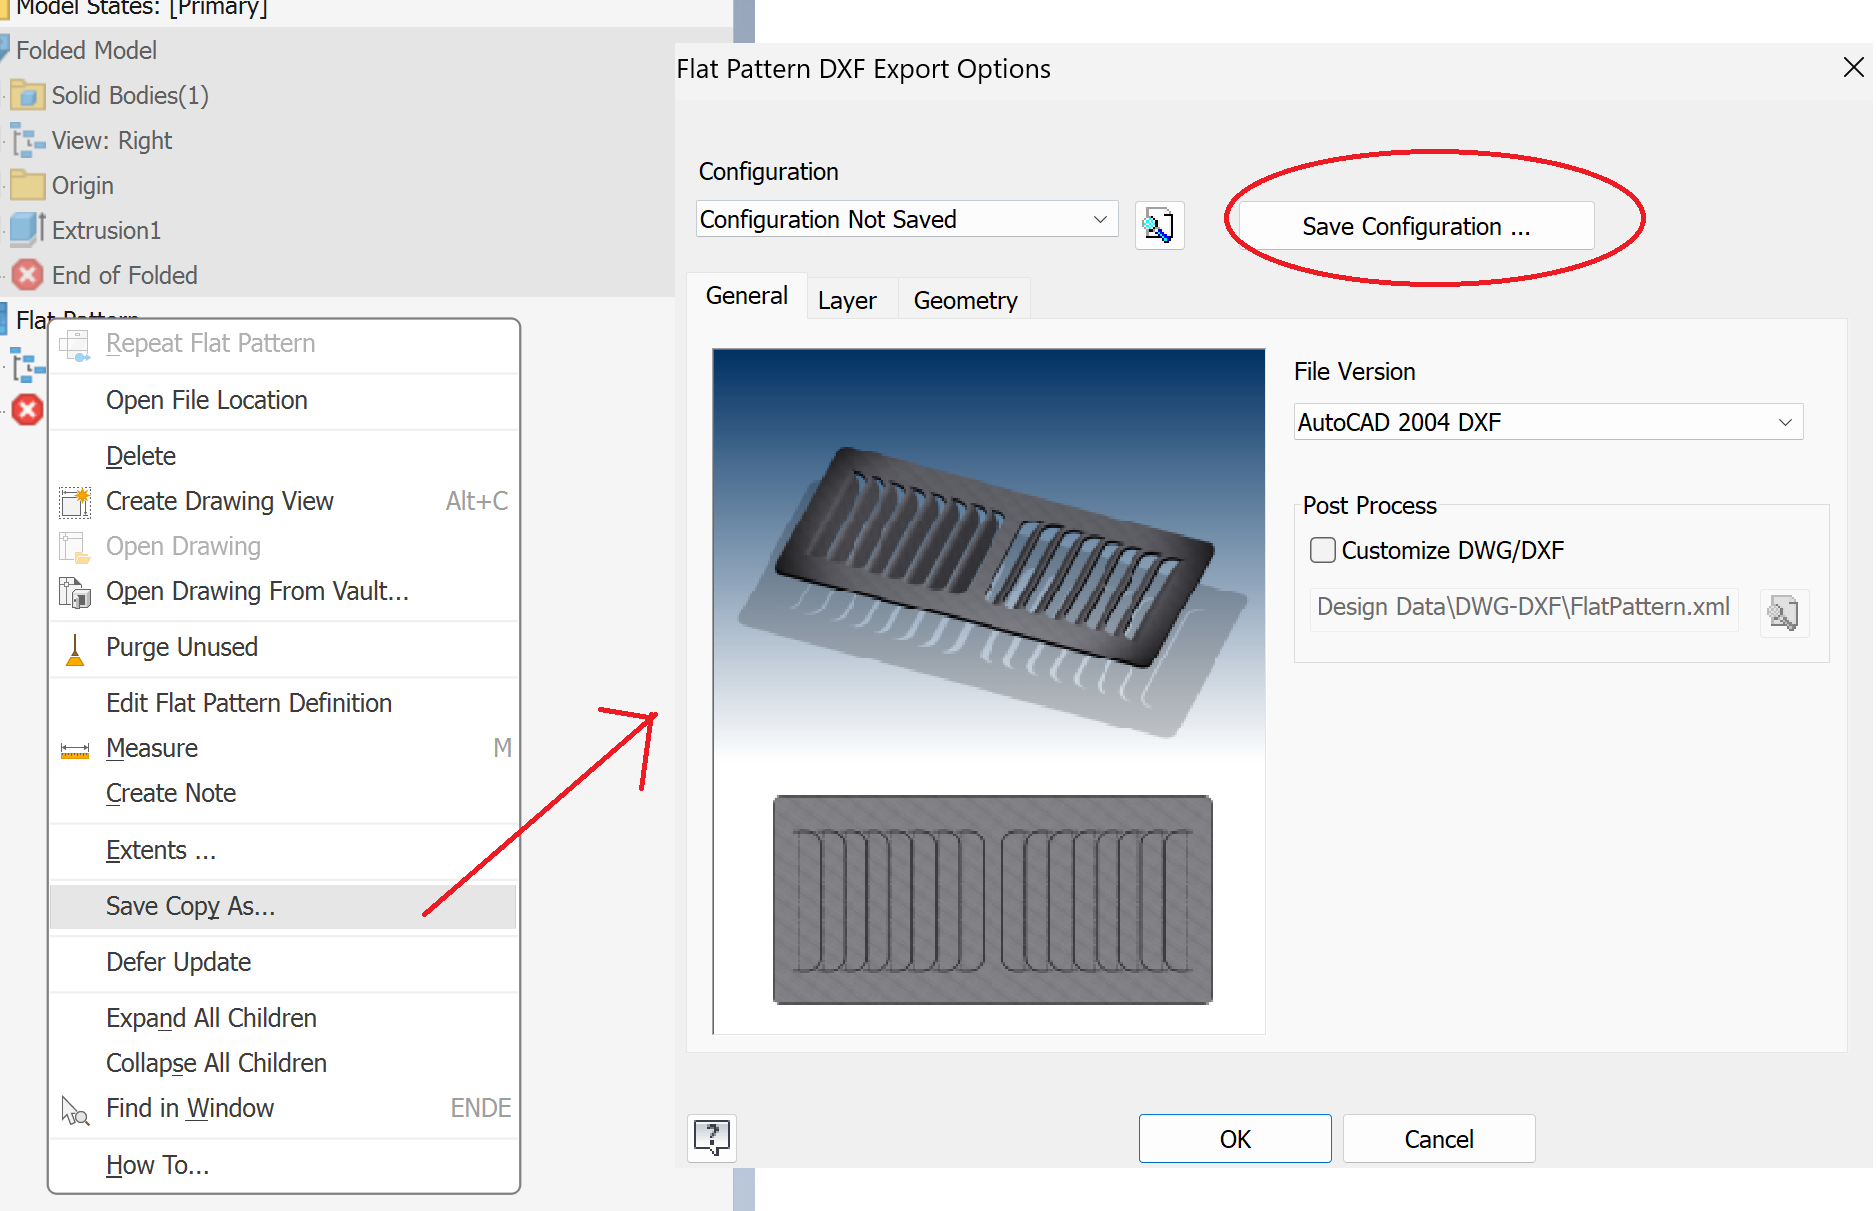The height and width of the screenshot is (1211, 1876).
Task: Open configuration browse icon beside Configuration dropdown
Action: [x=1159, y=225]
